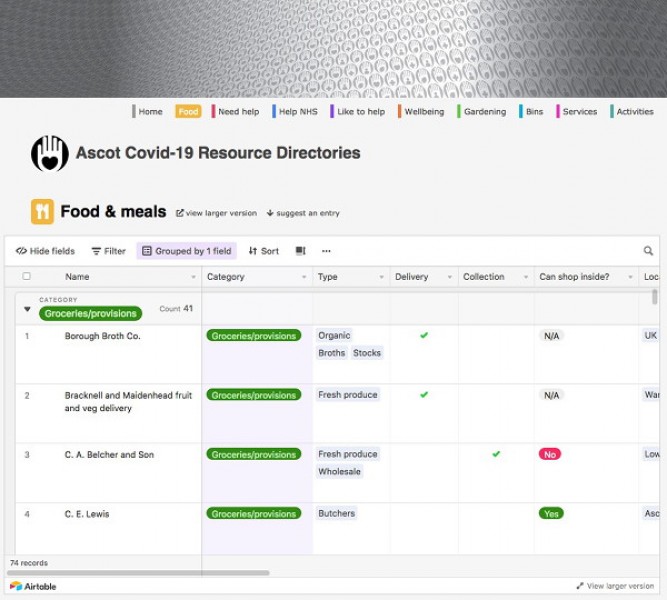Switch to the Gardening tab

[x=484, y=112]
